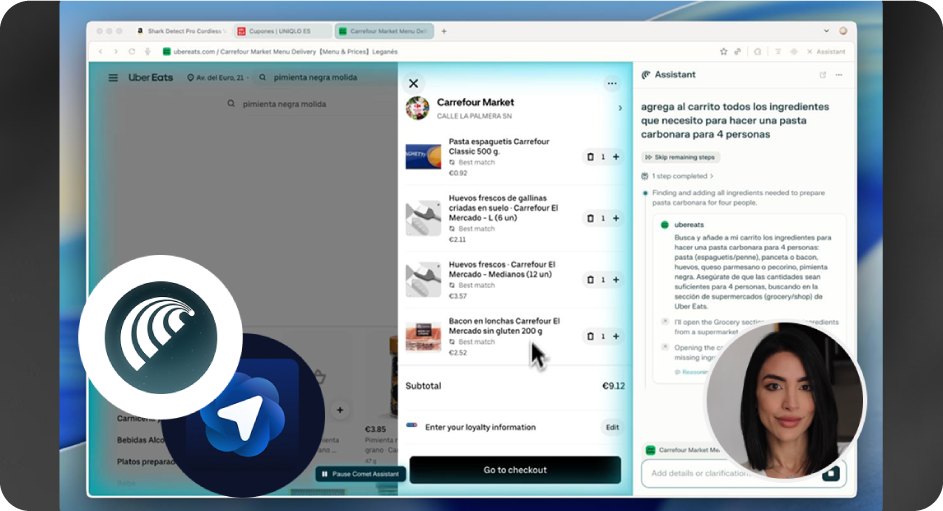
Task: Open 'Enter your loyalty information' row
Action: click(x=515, y=427)
